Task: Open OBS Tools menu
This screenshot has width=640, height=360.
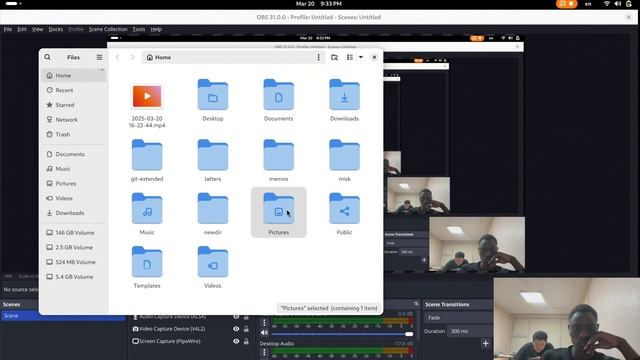Action: (139, 29)
